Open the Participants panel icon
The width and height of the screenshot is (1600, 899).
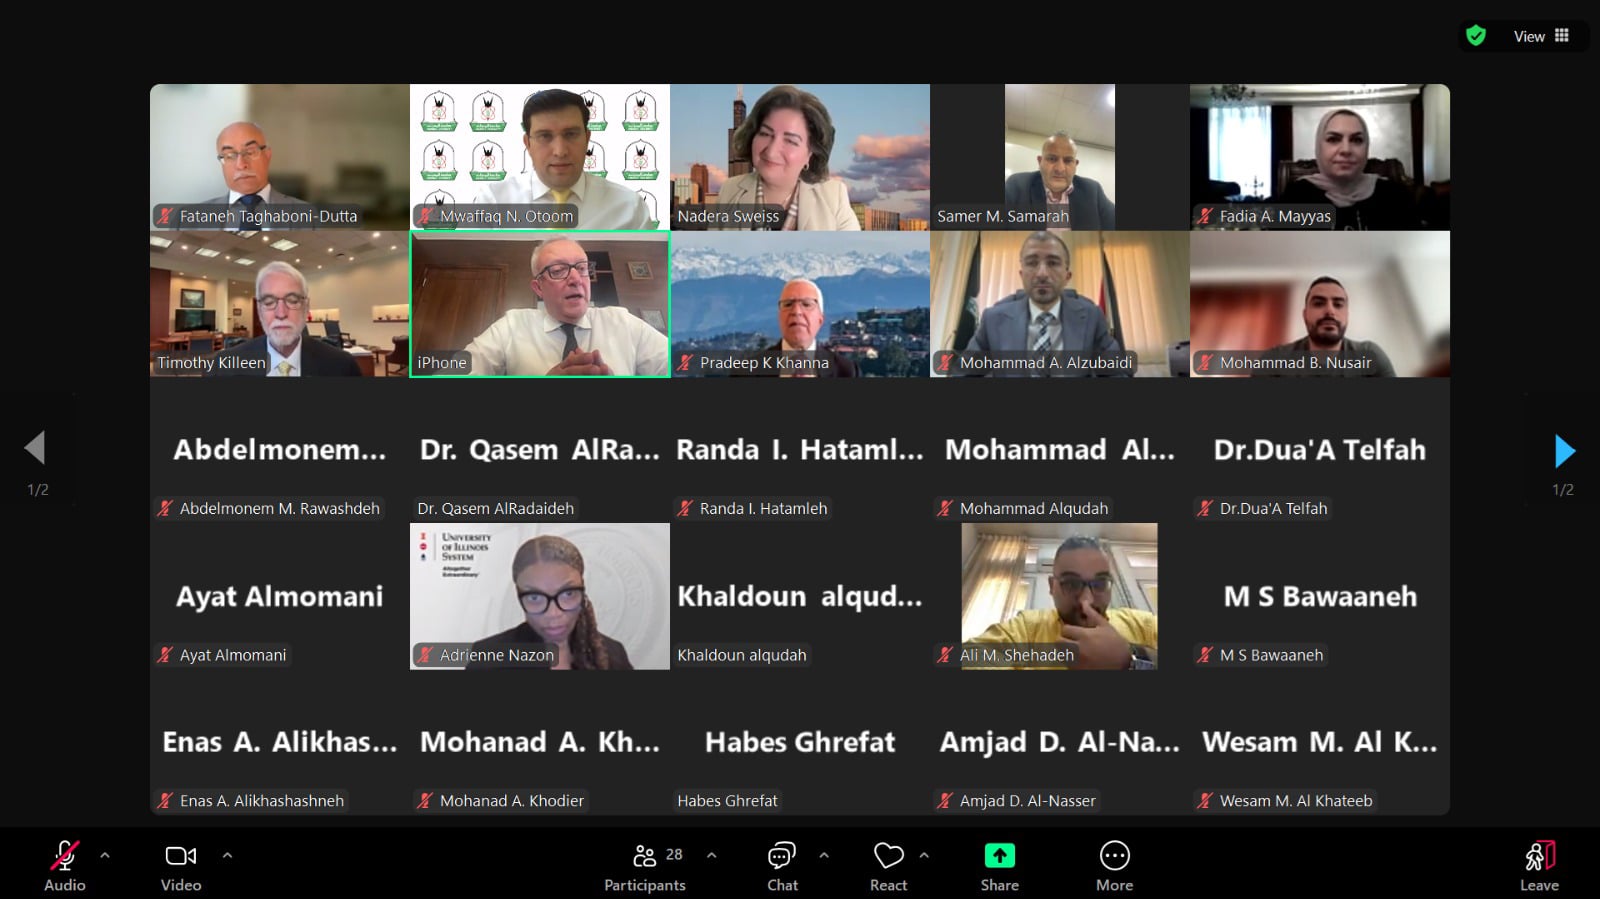click(645, 856)
